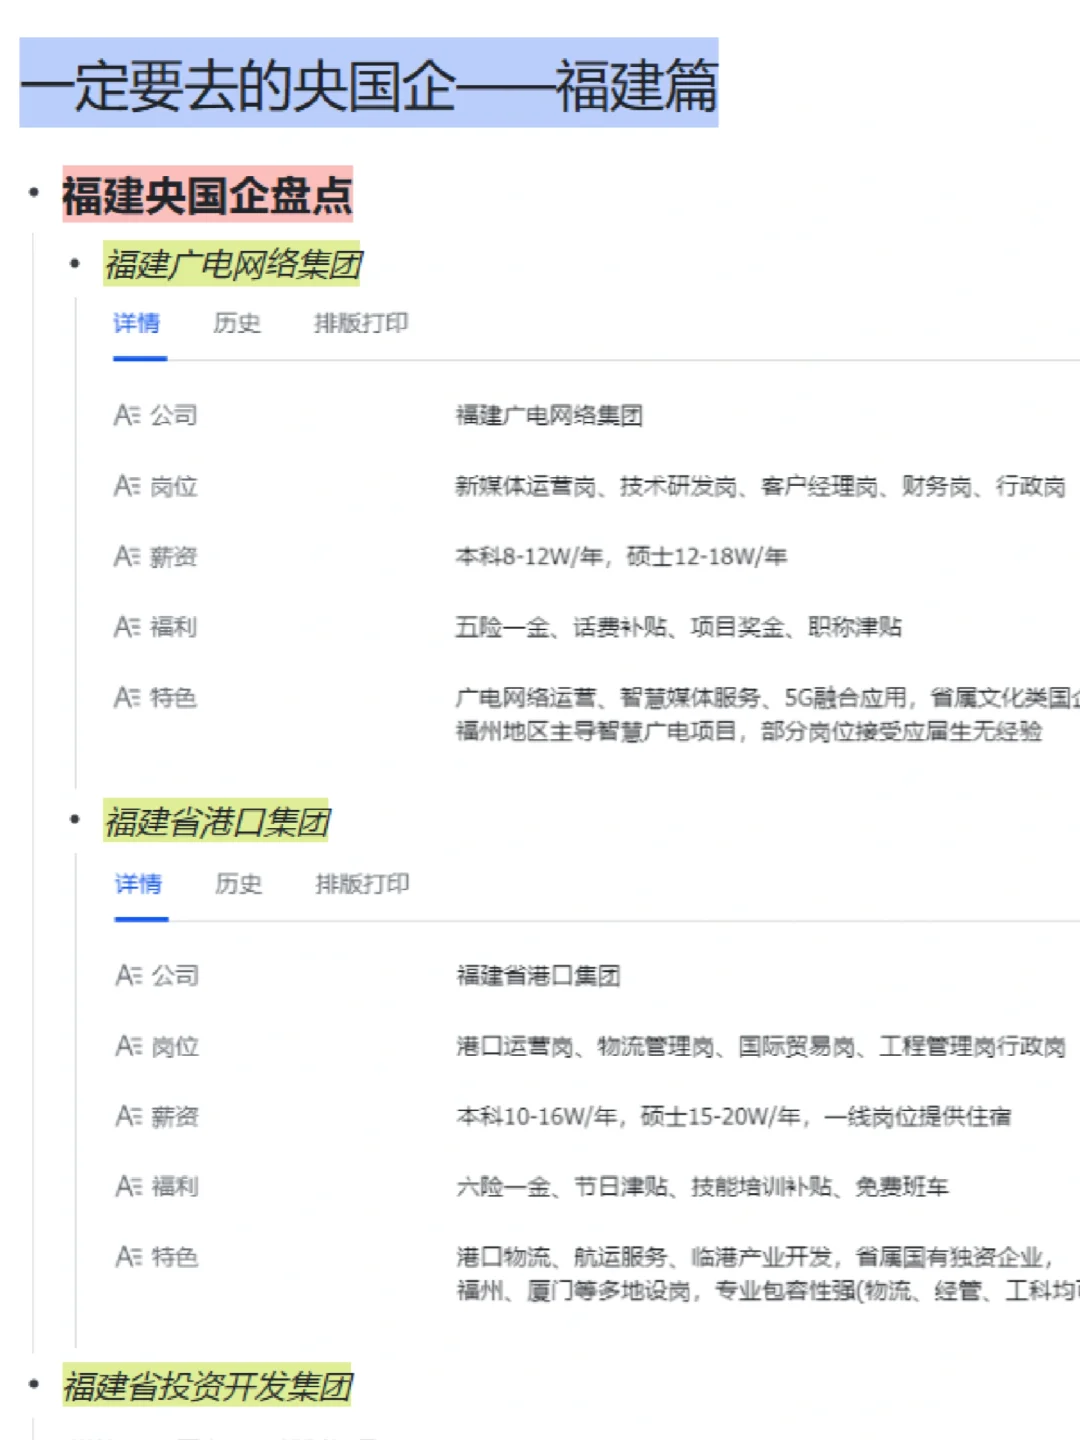Open 排版打印 tab under 福建广电网络集团
The width and height of the screenshot is (1080, 1440).
click(x=361, y=323)
